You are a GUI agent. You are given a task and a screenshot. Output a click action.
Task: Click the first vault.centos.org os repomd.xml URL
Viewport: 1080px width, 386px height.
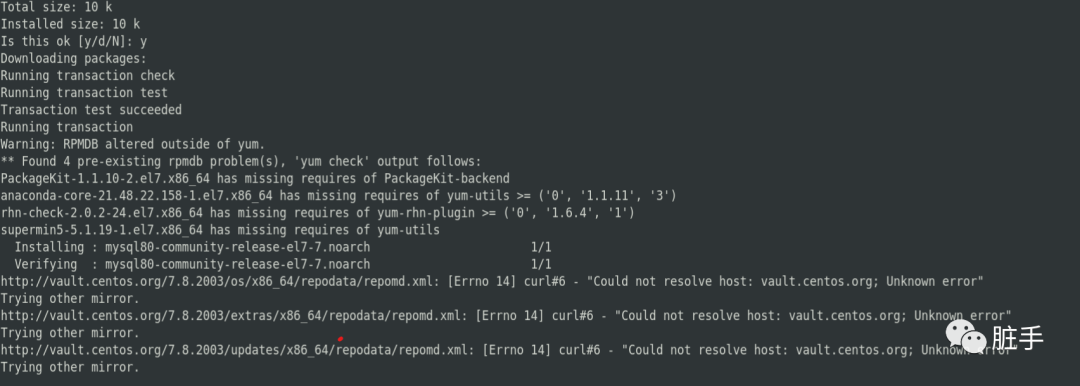[x=220, y=282]
